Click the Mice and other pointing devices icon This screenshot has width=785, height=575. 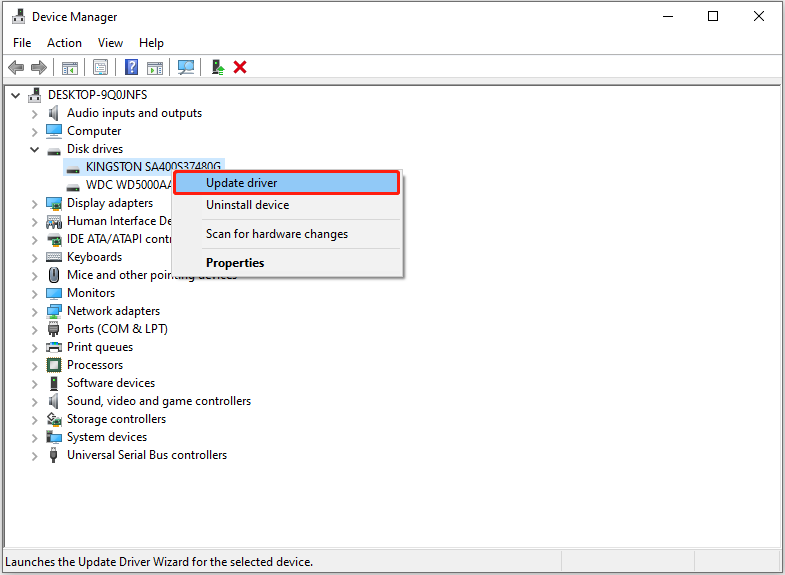54,275
